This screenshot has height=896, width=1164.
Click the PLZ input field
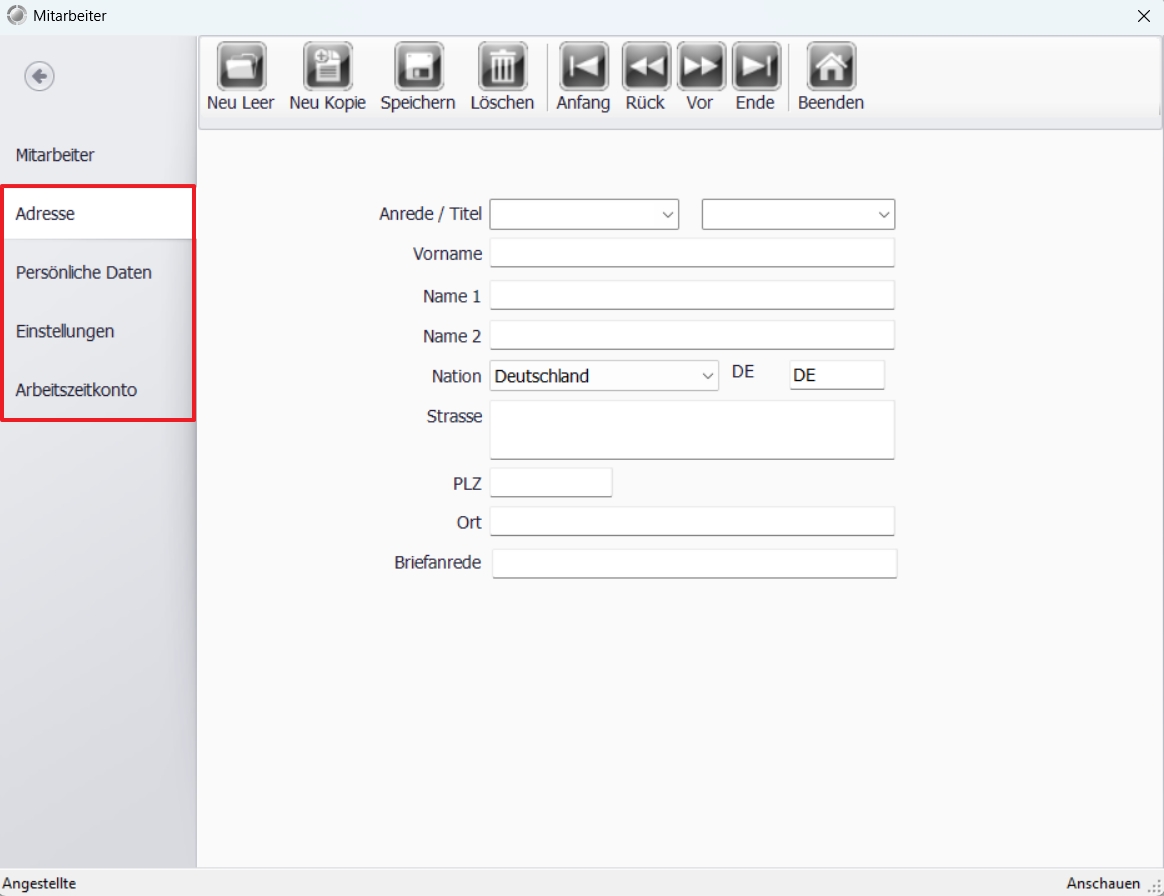point(550,483)
